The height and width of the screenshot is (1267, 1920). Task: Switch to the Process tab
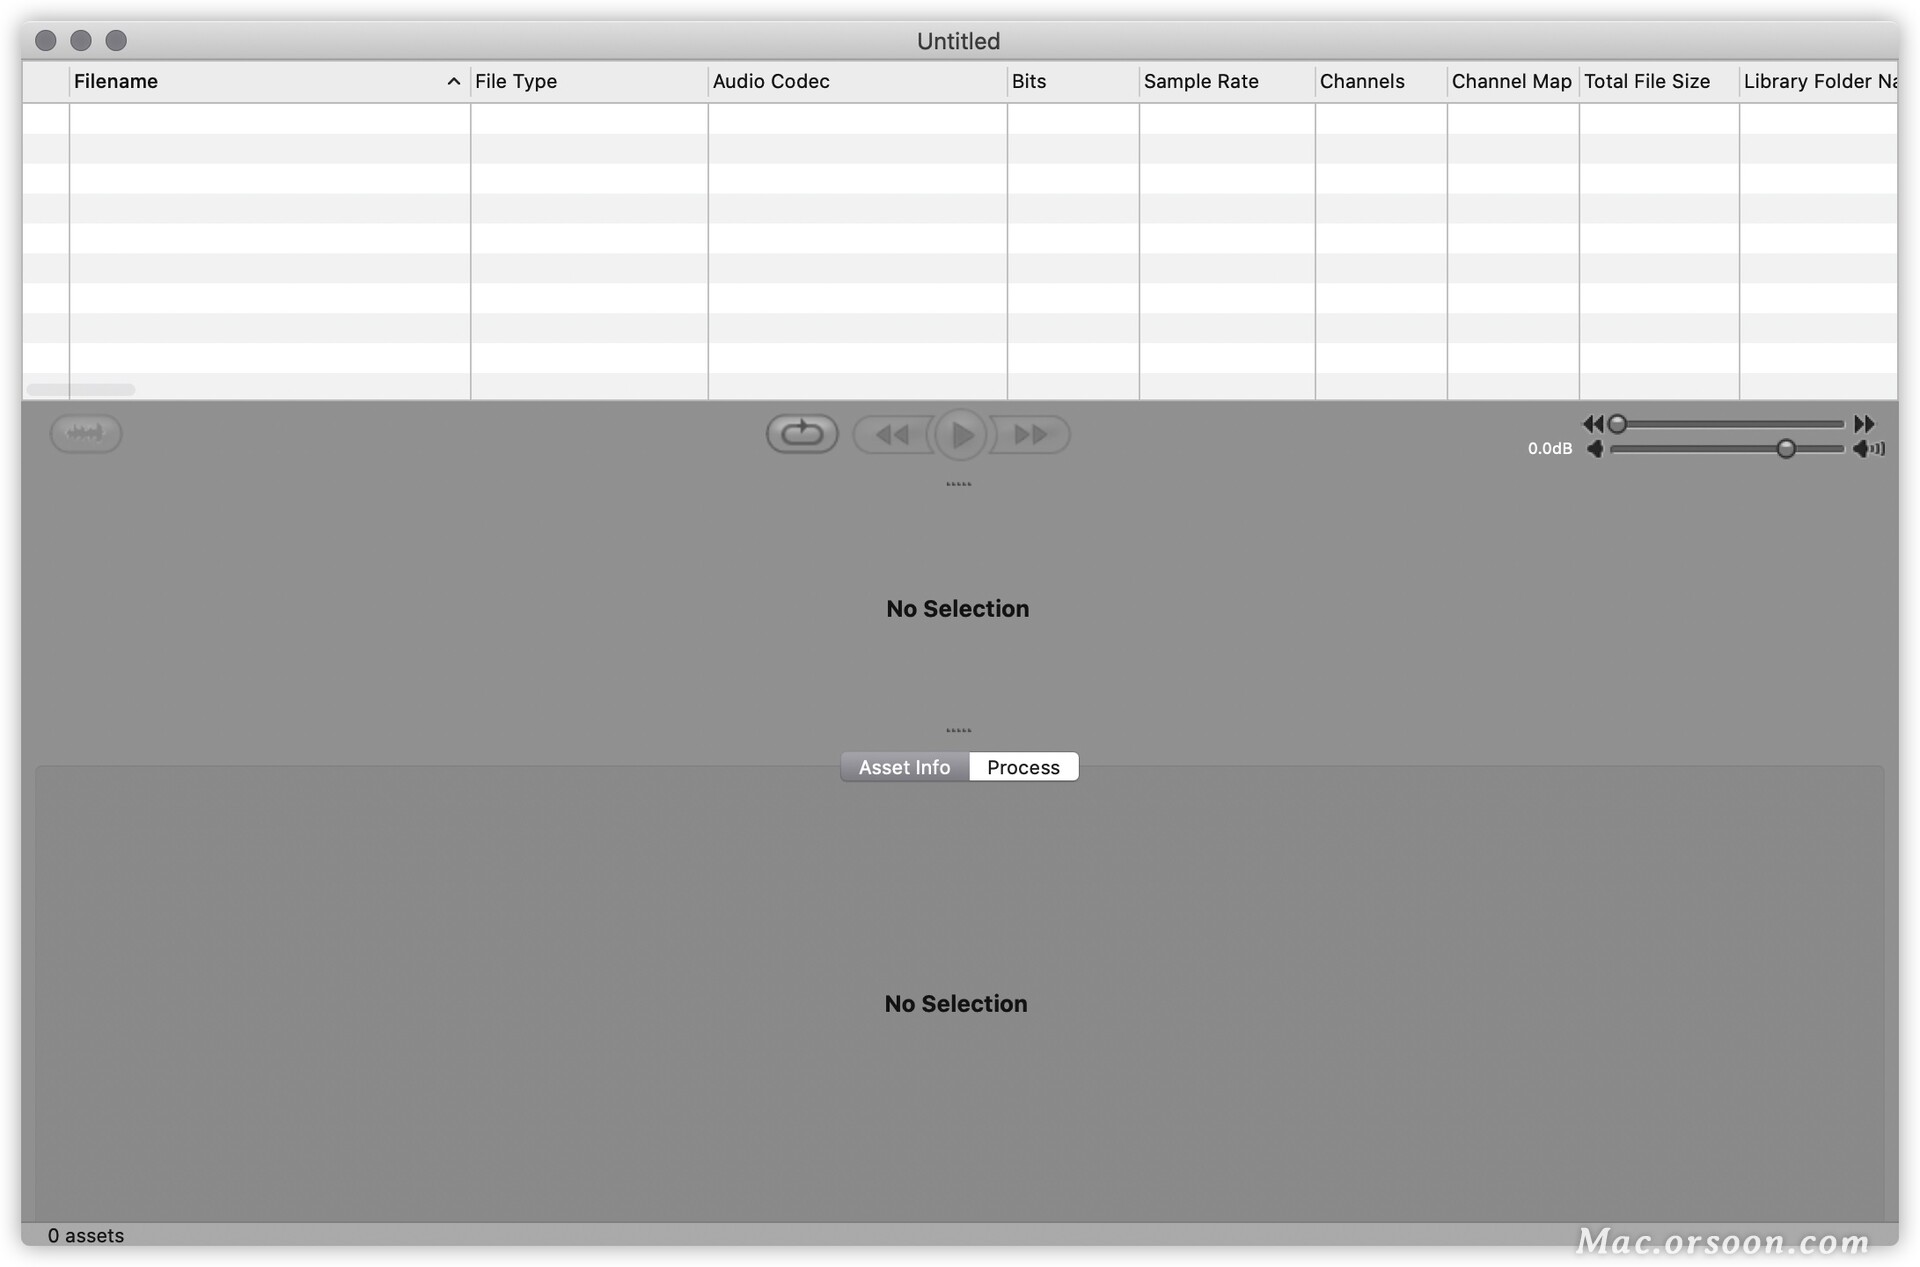point(1024,767)
